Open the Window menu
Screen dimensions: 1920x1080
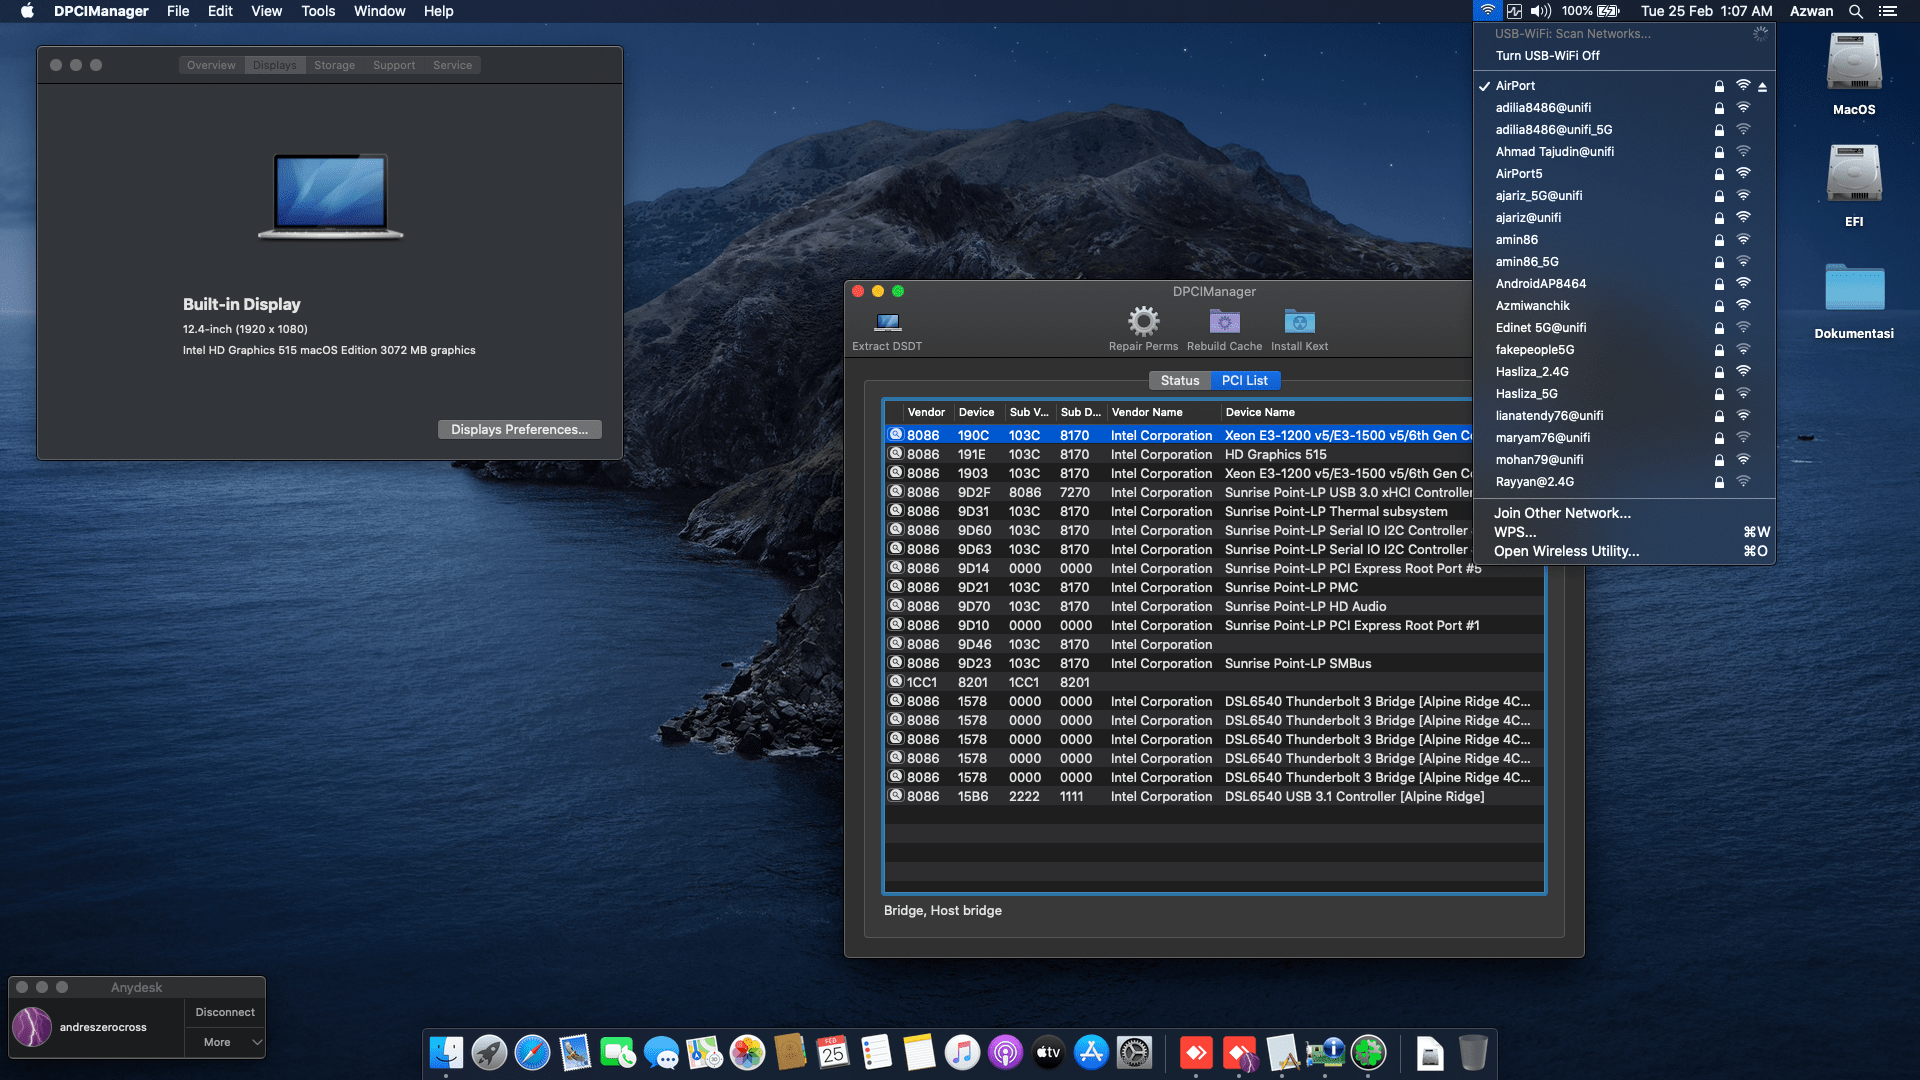coord(379,11)
